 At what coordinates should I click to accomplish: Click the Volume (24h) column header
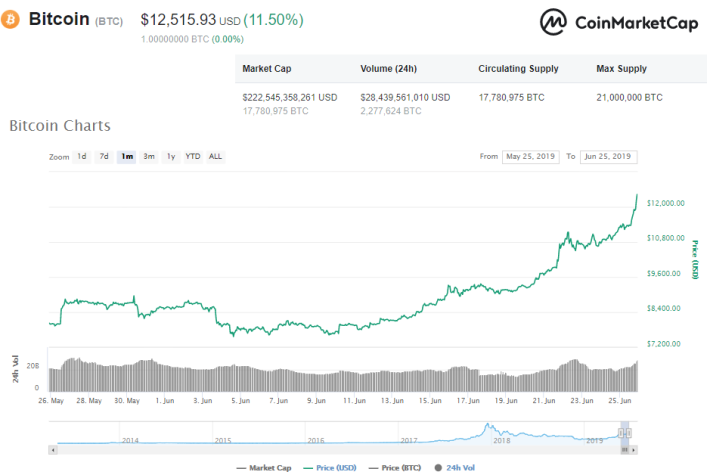(389, 69)
